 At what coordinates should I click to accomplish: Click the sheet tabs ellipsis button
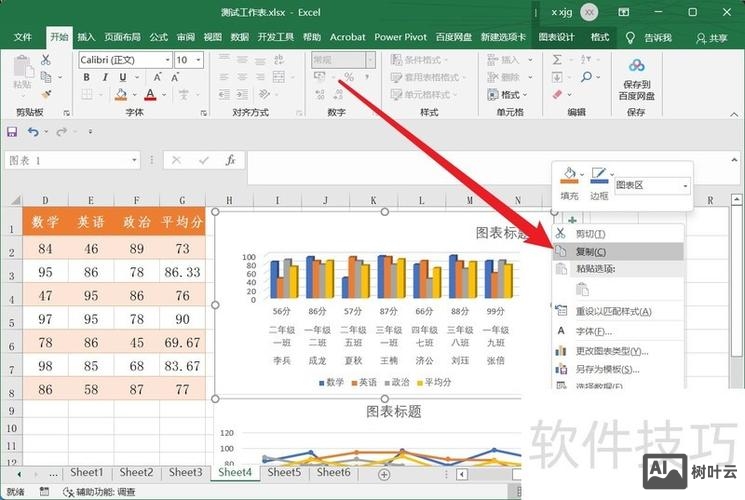tap(54, 474)
